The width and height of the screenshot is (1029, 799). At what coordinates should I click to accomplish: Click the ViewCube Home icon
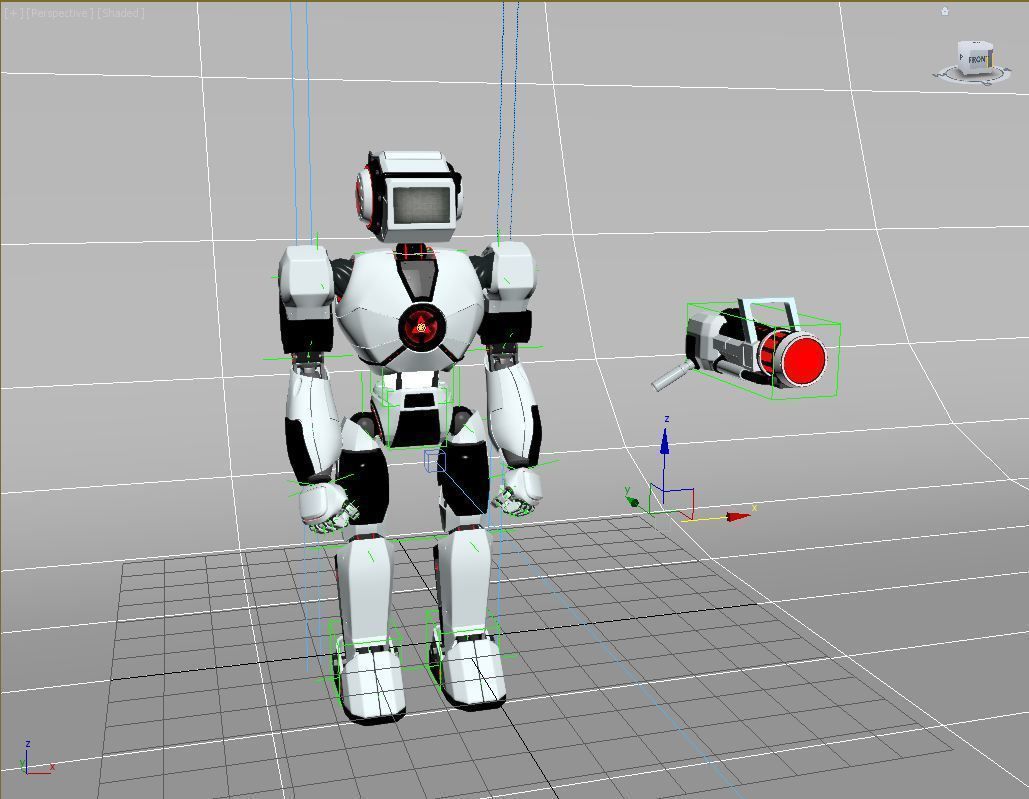944,11
